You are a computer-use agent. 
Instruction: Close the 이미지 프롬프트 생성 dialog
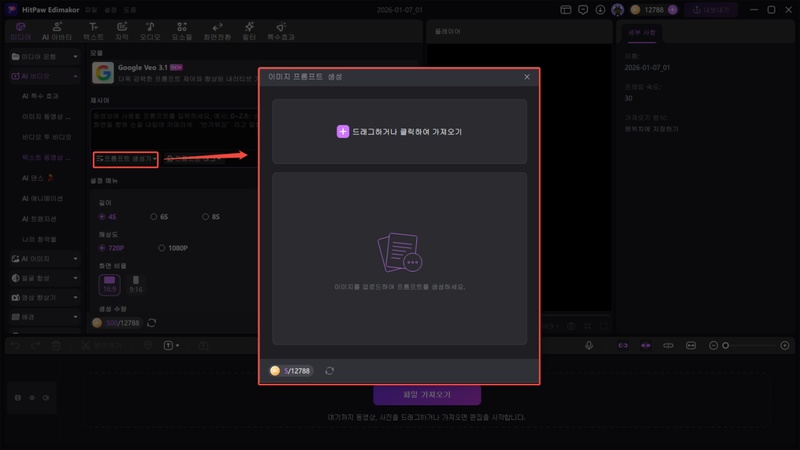tap(527, 77)
